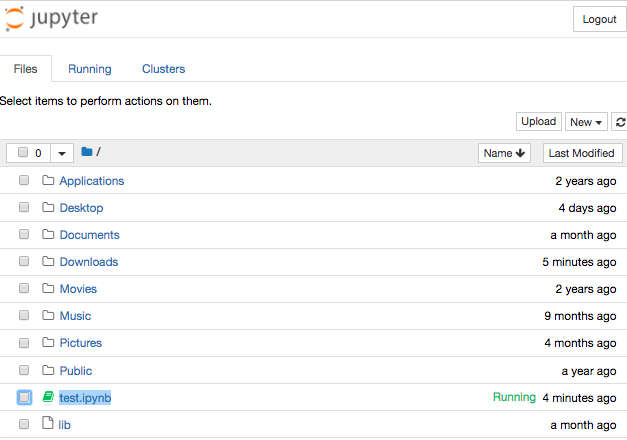This screenshot has height=440, width=627.
Task: Check the box for test.ipynb
Action: click(24, 397)
